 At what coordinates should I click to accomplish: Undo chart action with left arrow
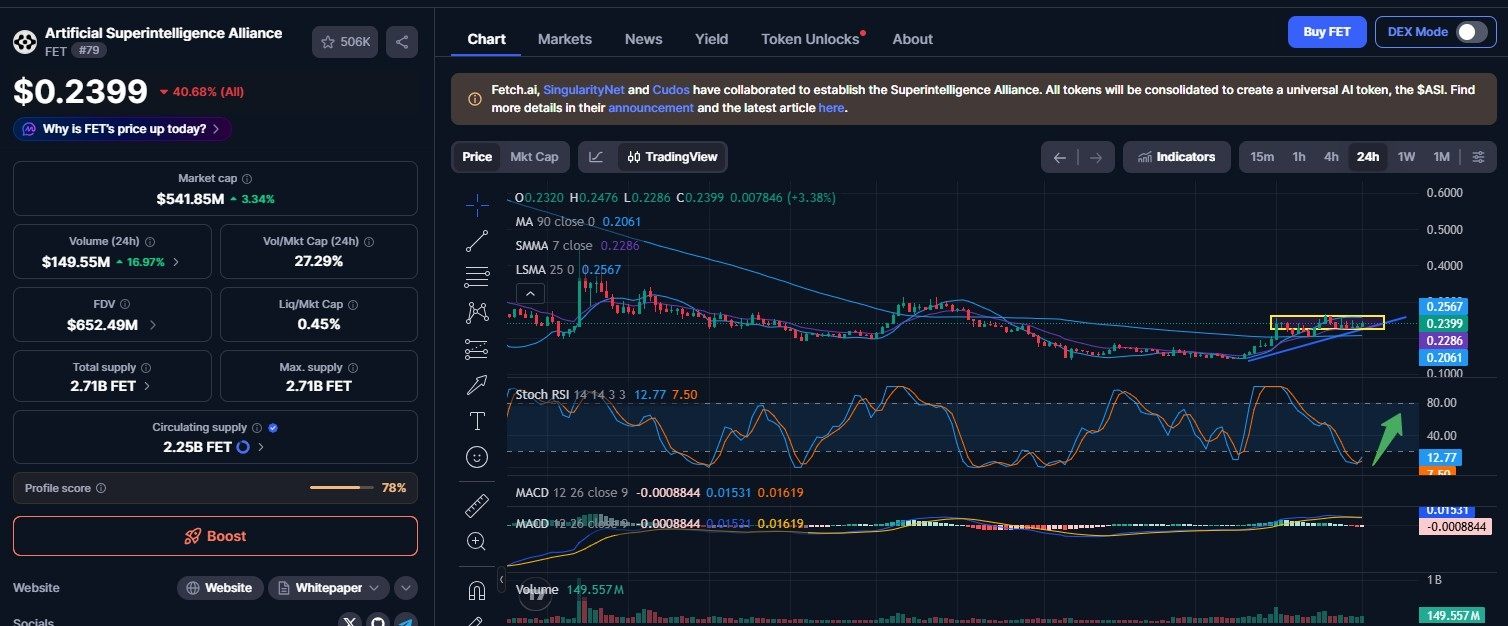(1060, 157)
